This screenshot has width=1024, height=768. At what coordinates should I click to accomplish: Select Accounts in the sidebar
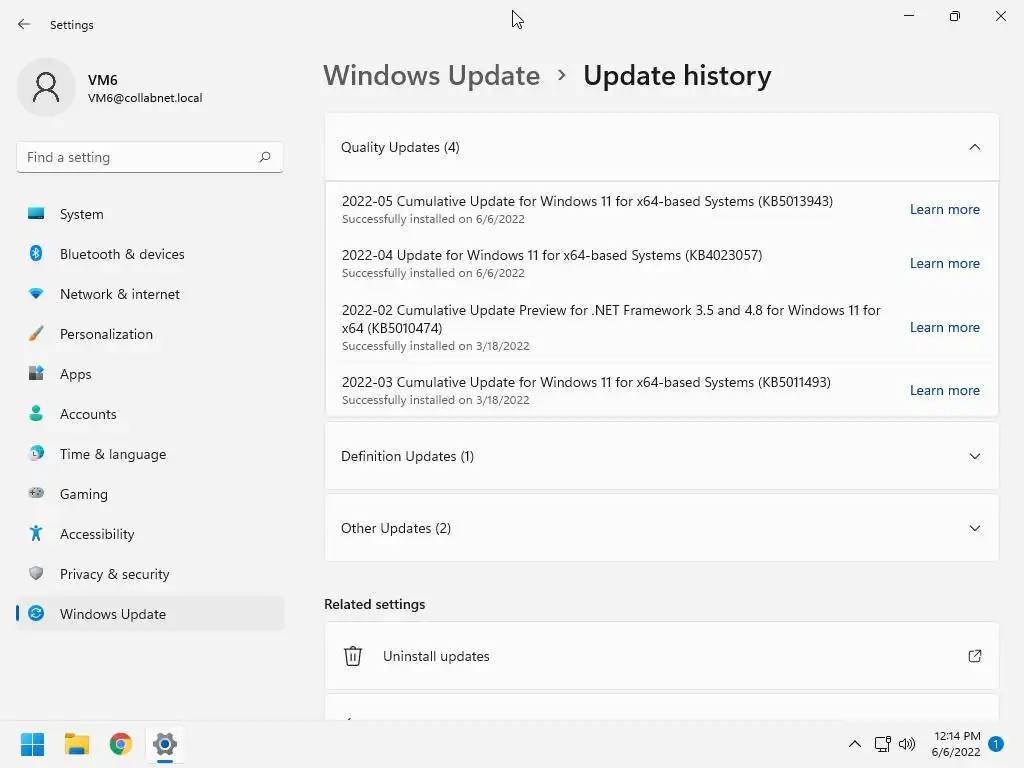150,413
